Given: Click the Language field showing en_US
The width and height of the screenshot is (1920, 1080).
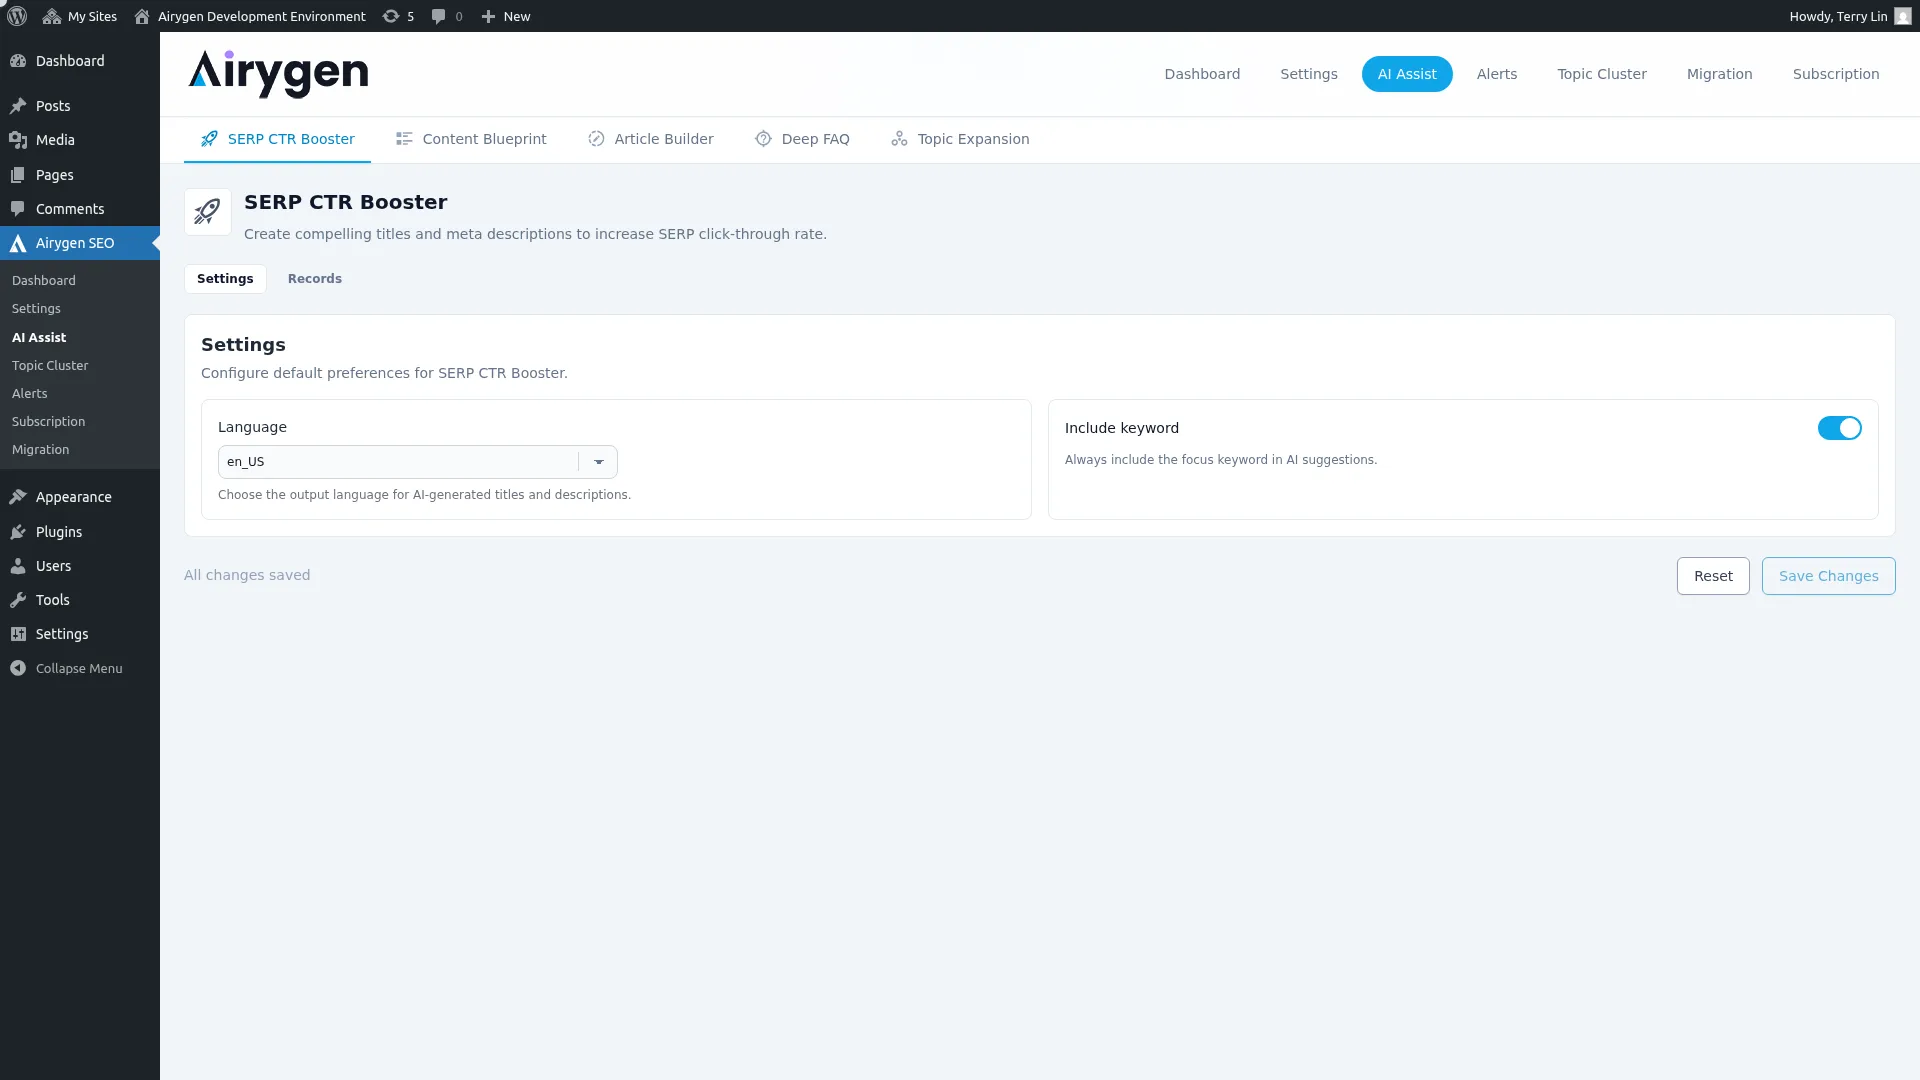Looking at the screenshot, I should (417, 462).
